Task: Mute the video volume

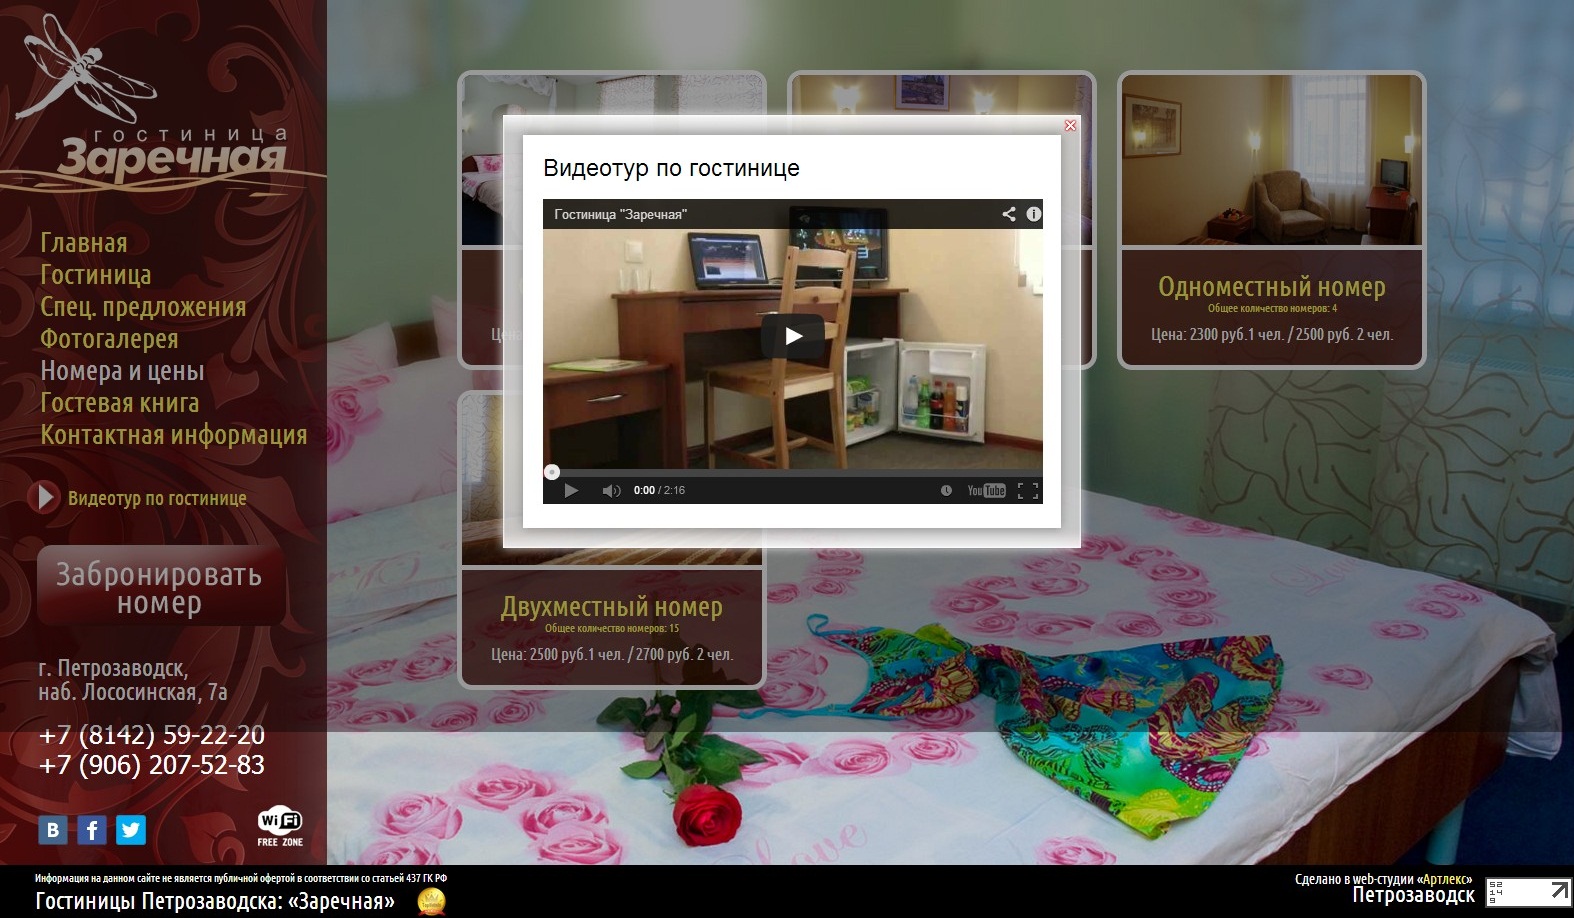Action: point(611,490)
